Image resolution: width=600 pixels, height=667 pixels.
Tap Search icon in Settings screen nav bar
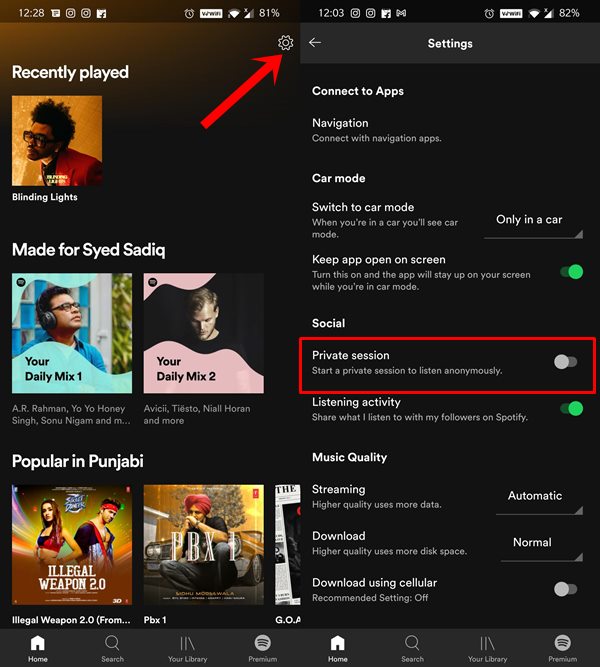click(x=412, y=643)
